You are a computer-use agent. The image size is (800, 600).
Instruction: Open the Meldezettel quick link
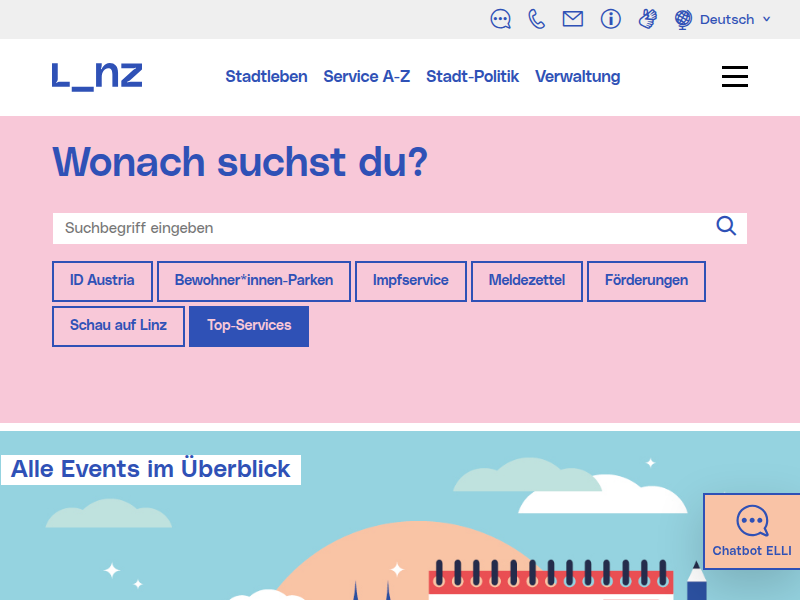(x=526, y=281)
